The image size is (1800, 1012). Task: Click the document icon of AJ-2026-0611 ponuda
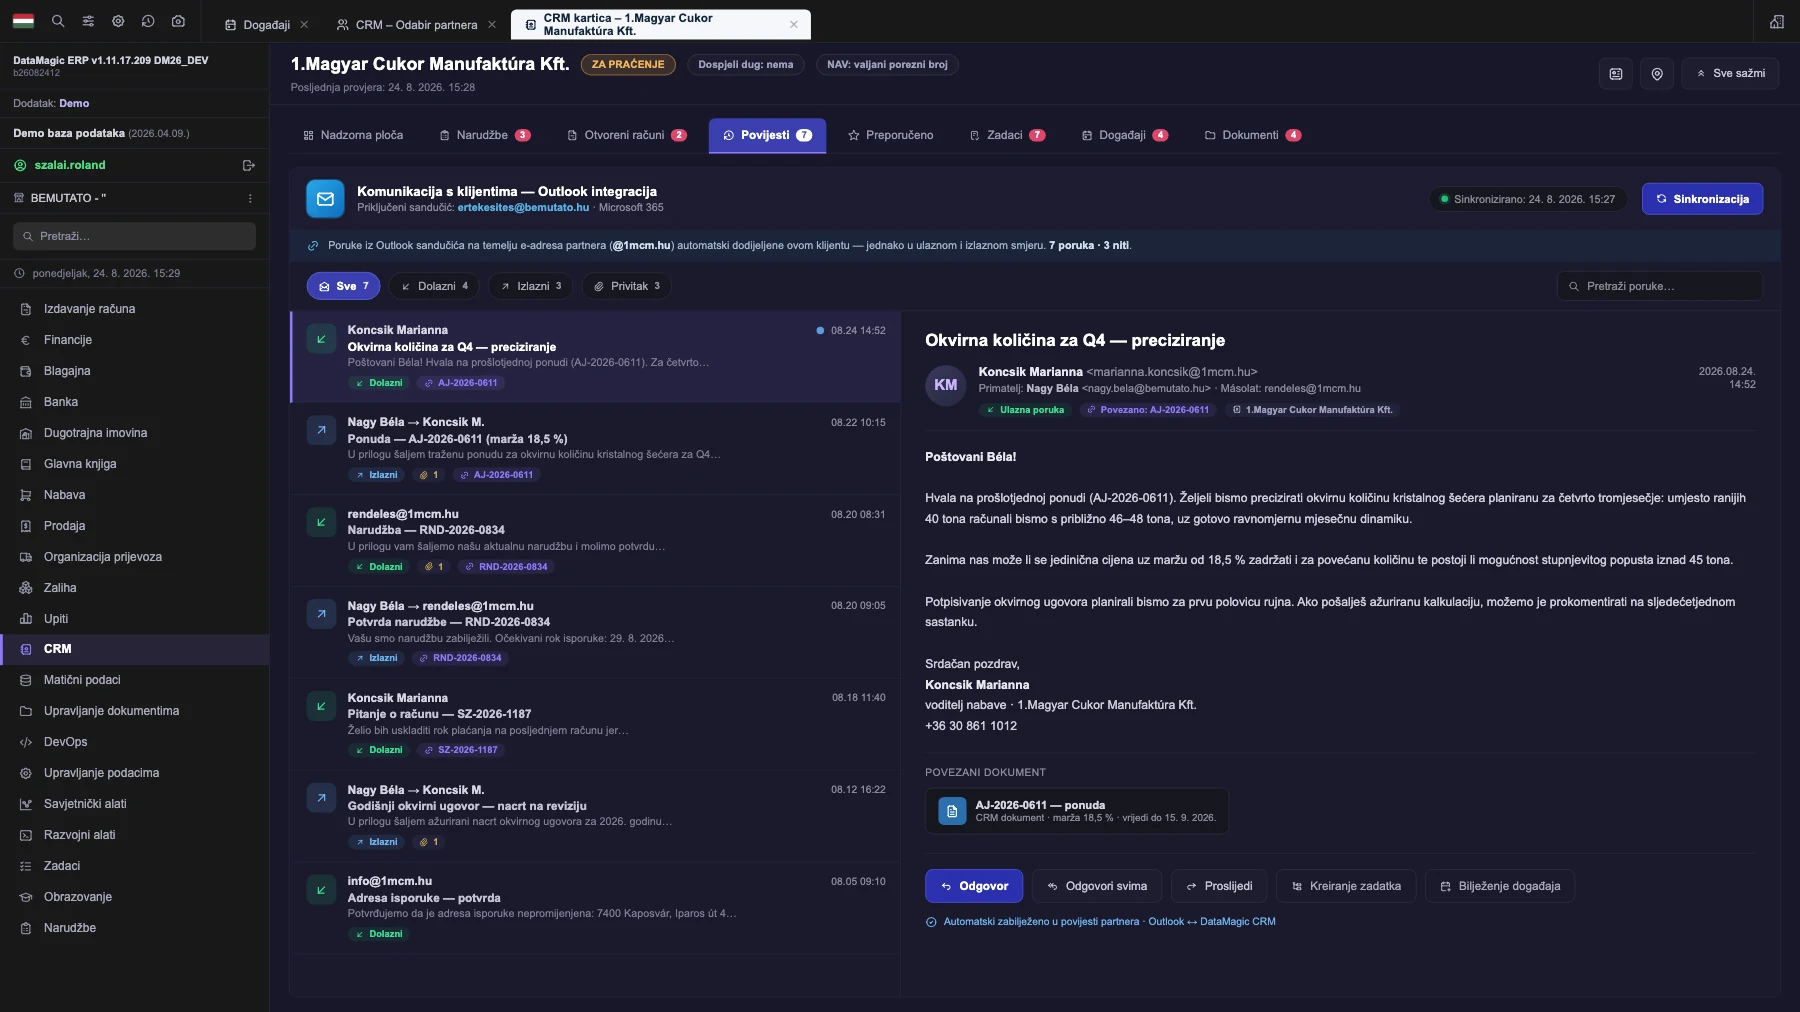point(952,811)
